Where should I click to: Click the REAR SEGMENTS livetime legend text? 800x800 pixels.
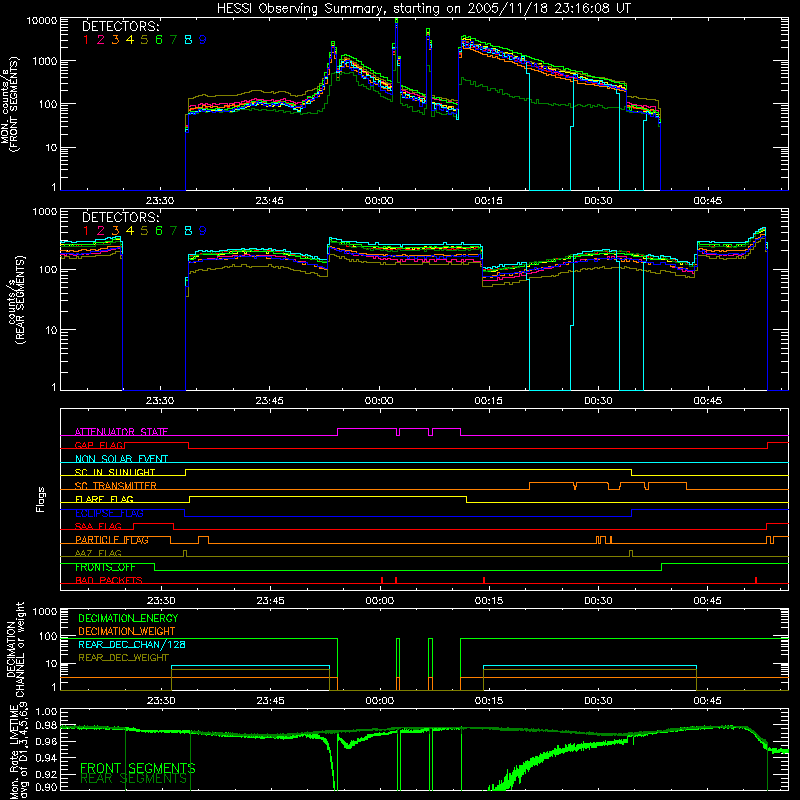tap(134, 779)
